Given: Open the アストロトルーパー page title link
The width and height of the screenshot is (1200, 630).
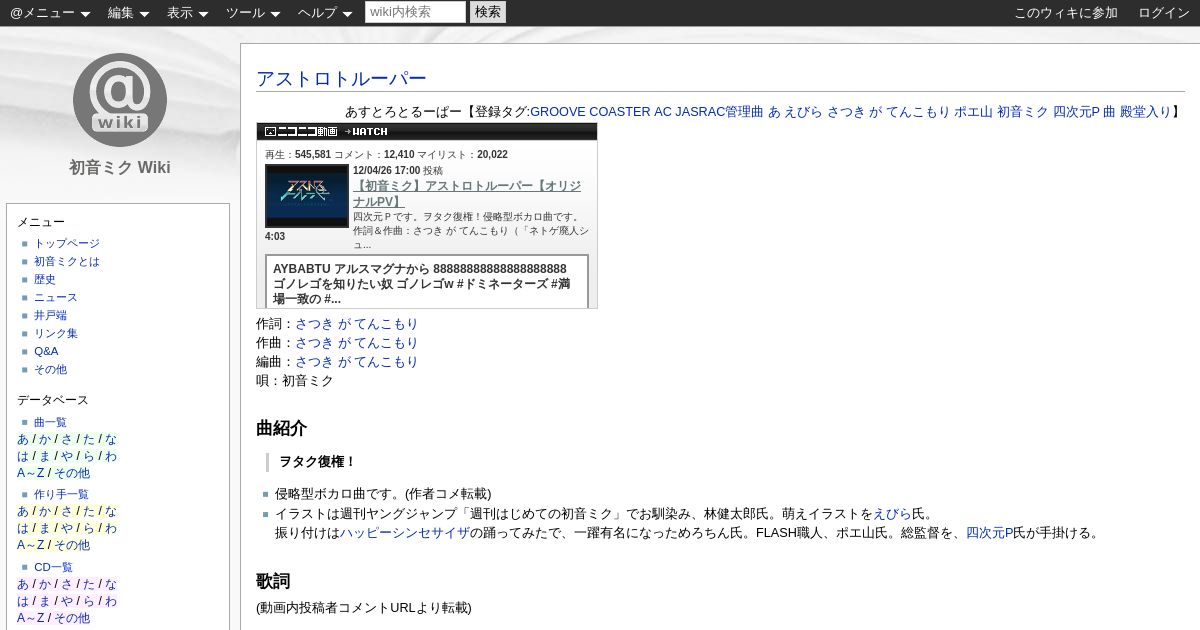Looking at the screenshot, I should click(341, 79).
